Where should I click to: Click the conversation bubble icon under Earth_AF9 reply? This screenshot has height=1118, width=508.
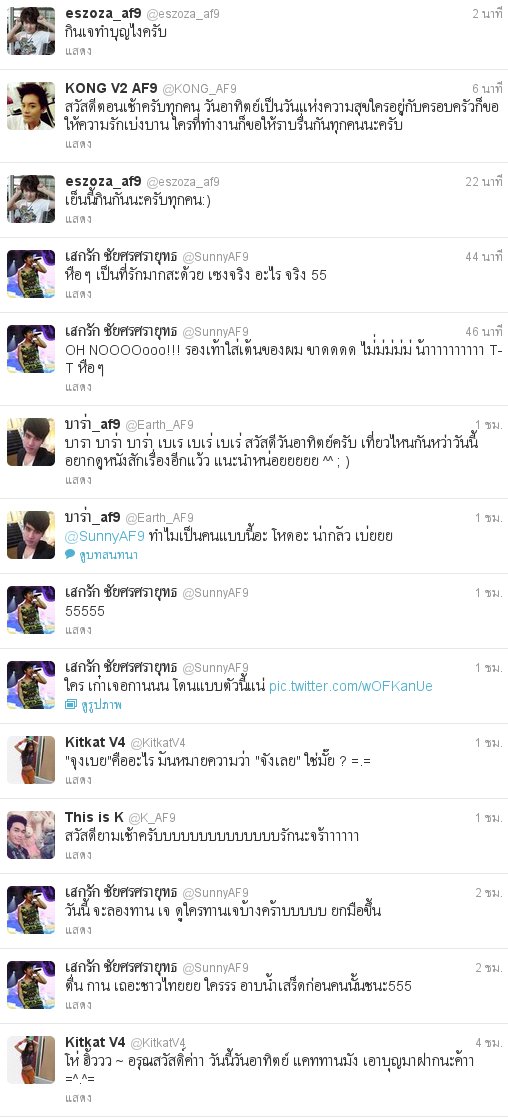tap(70, 554)
